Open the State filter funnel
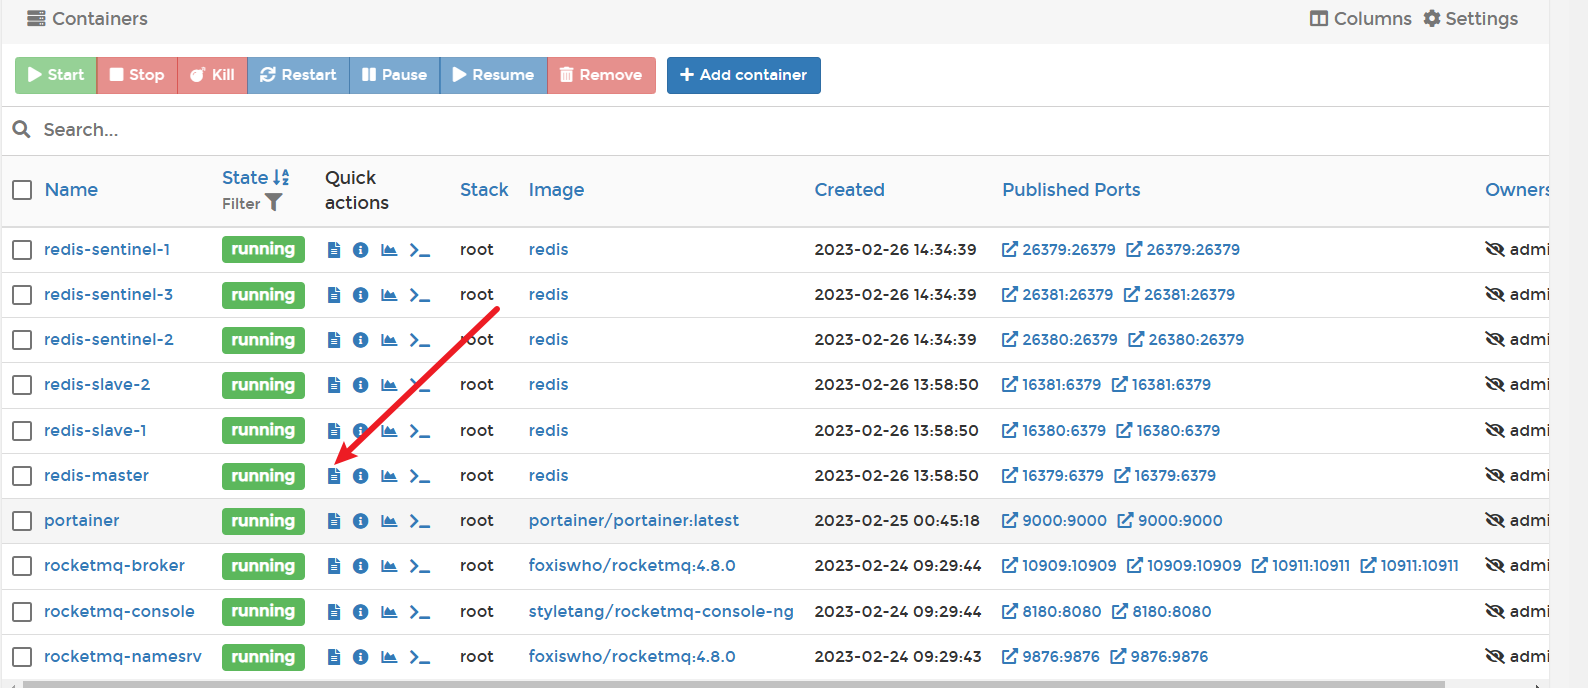Screen dimensions: 1588x688 point(273,203)
